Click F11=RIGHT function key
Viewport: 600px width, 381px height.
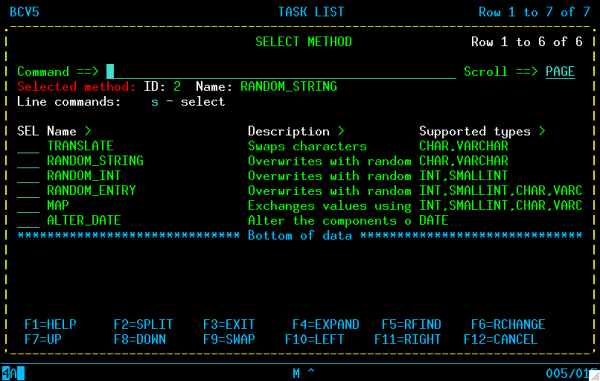coord(408,339)
